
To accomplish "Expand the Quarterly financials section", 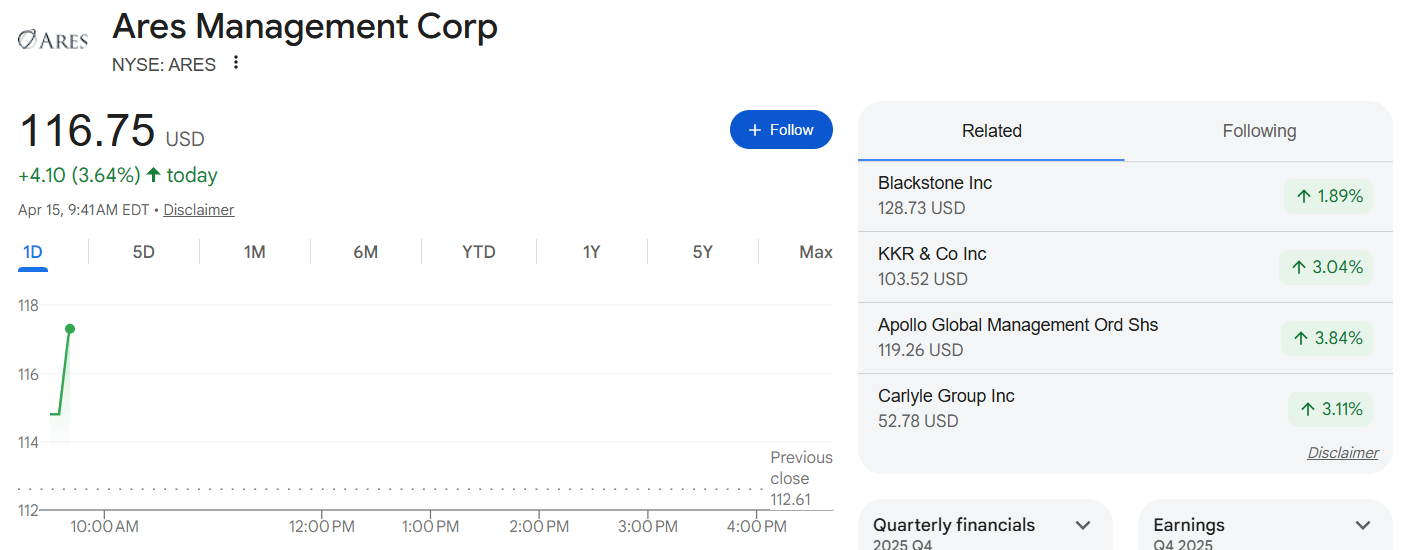I will (x=1082, y=525).
